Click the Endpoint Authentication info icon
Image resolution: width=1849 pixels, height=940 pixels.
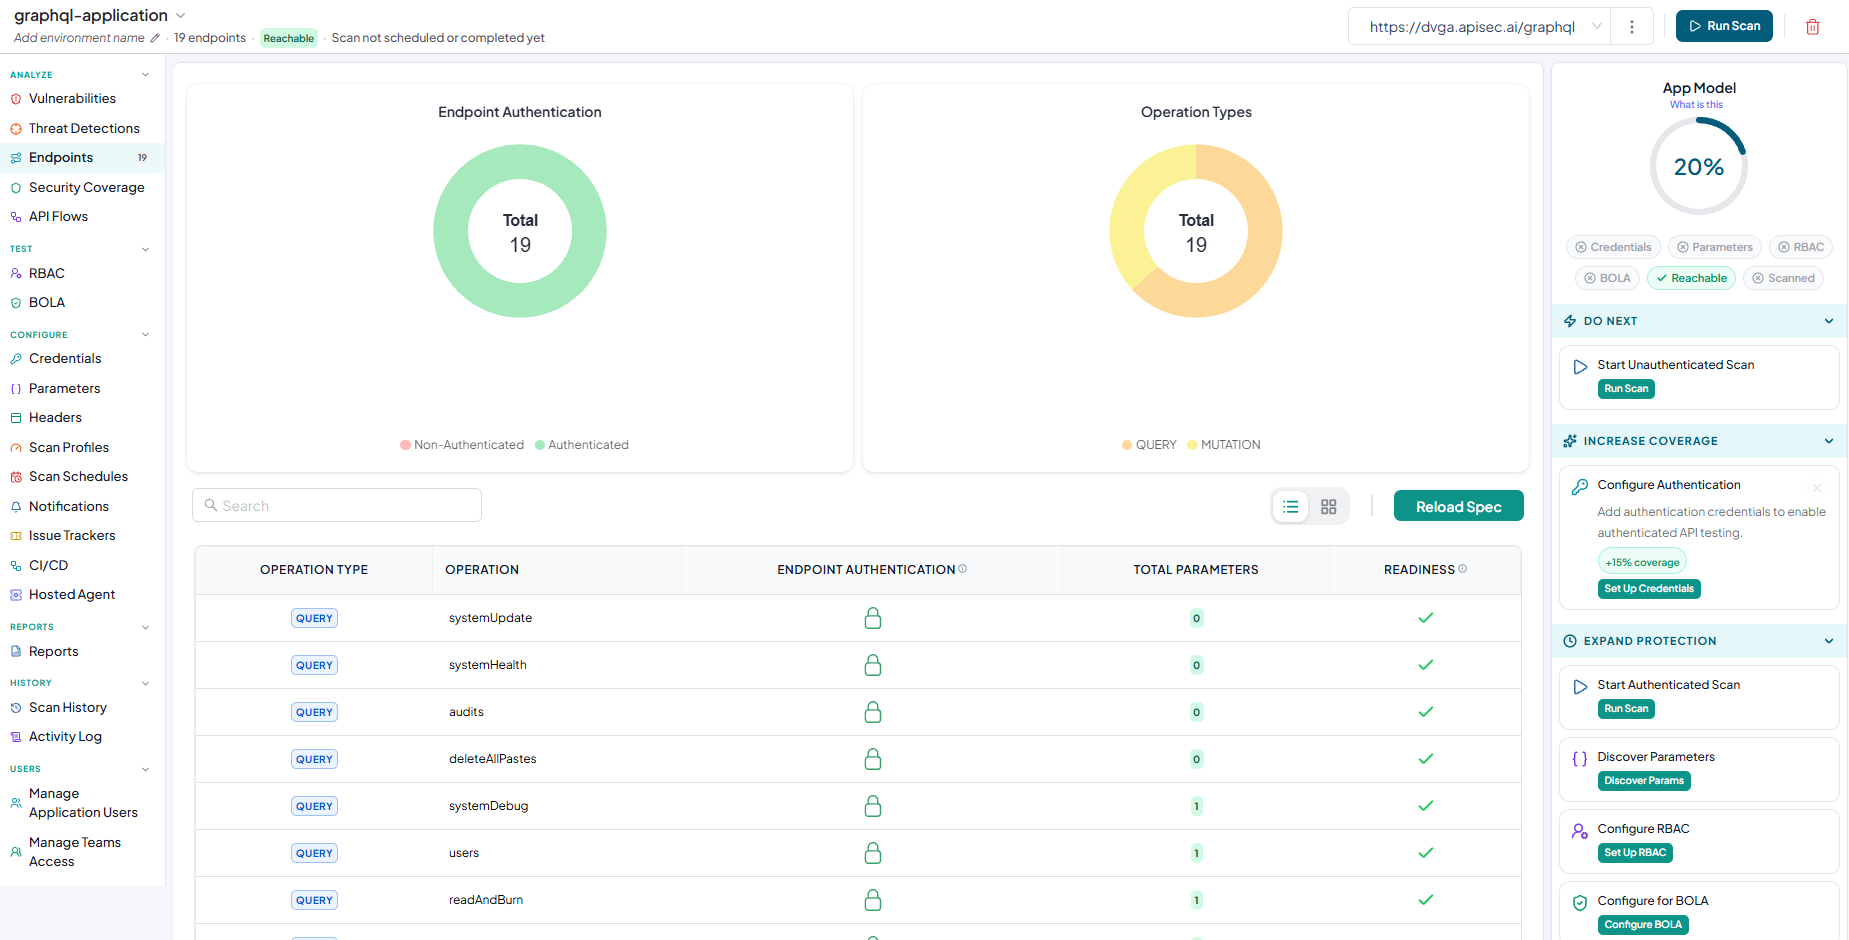click(x=963, y=569)
